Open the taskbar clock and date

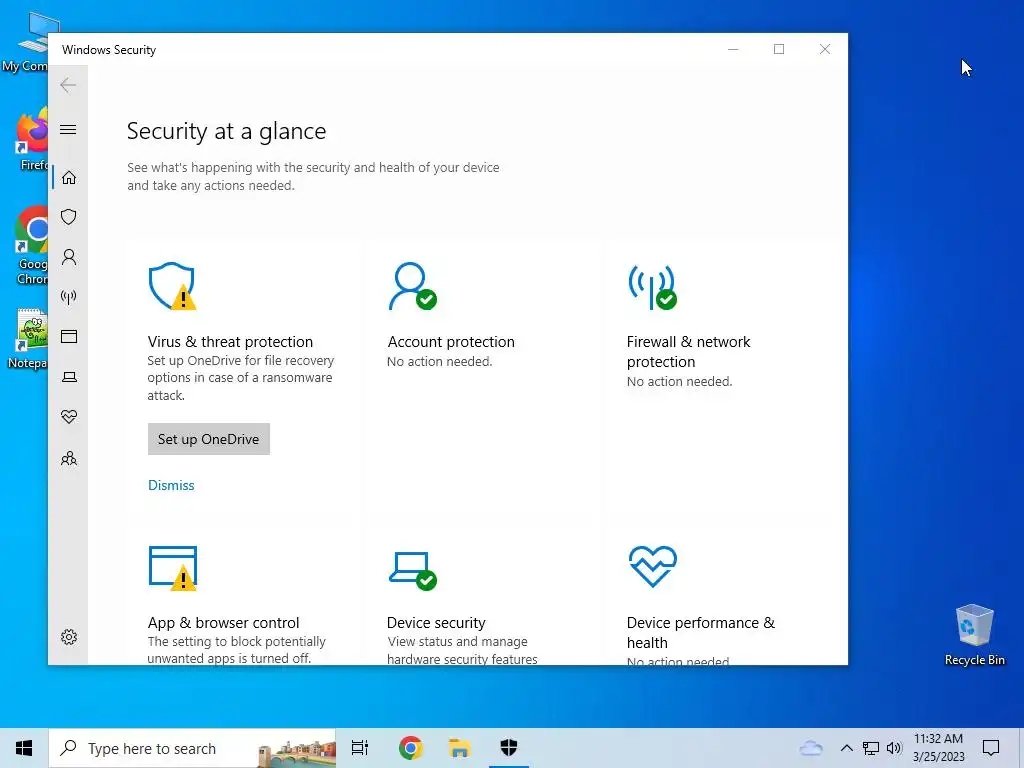tap(938, 748)
